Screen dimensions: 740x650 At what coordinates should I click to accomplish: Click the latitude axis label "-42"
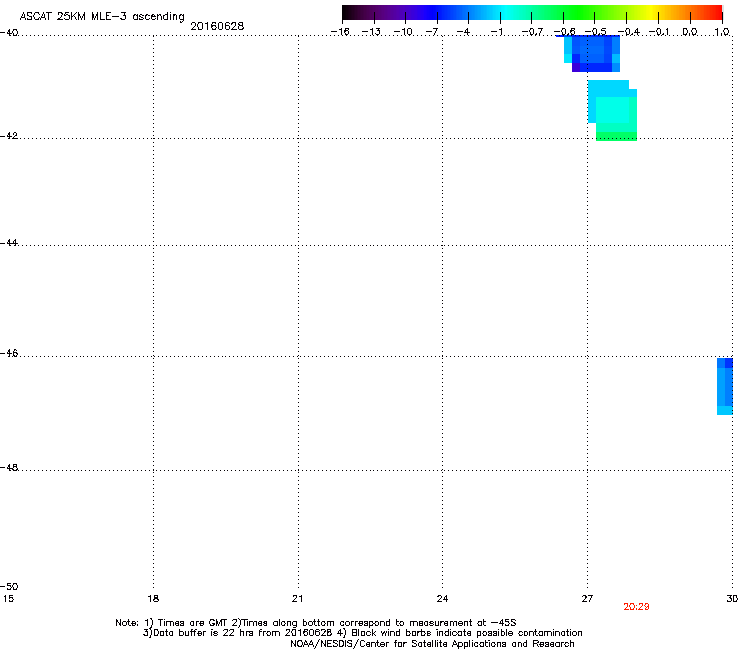9,135
